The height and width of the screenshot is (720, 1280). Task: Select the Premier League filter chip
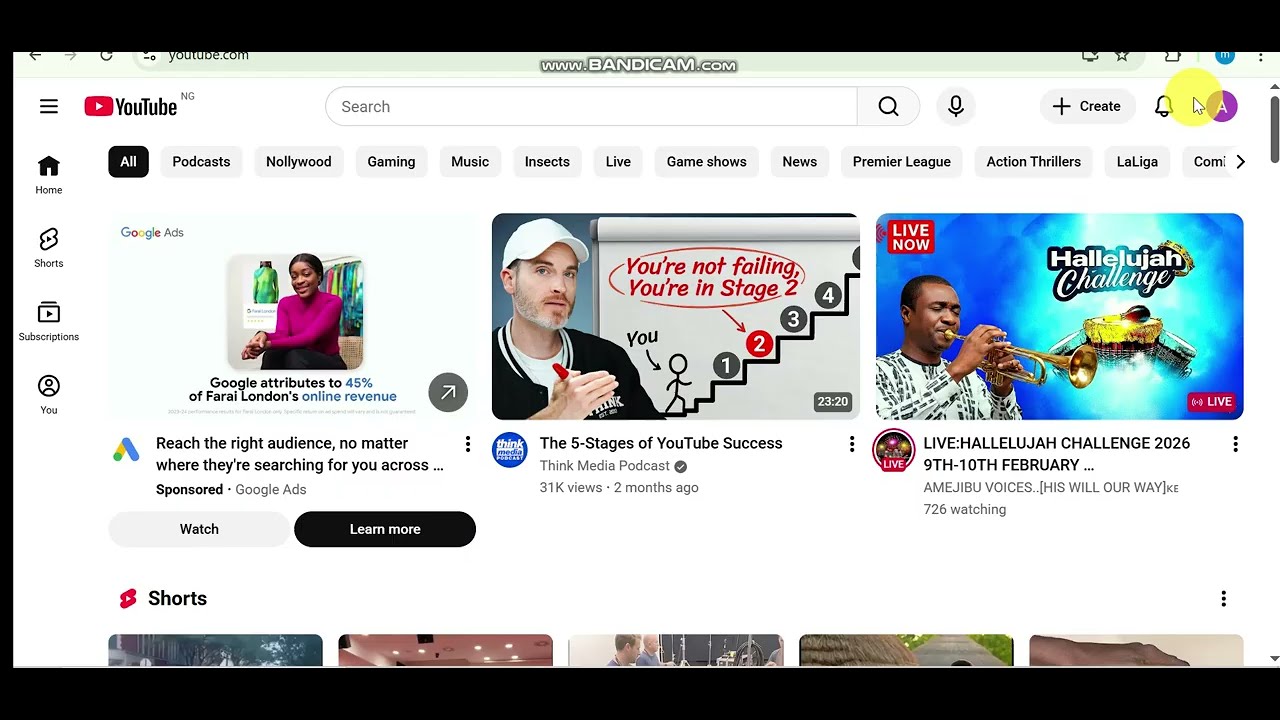point(902,162)
